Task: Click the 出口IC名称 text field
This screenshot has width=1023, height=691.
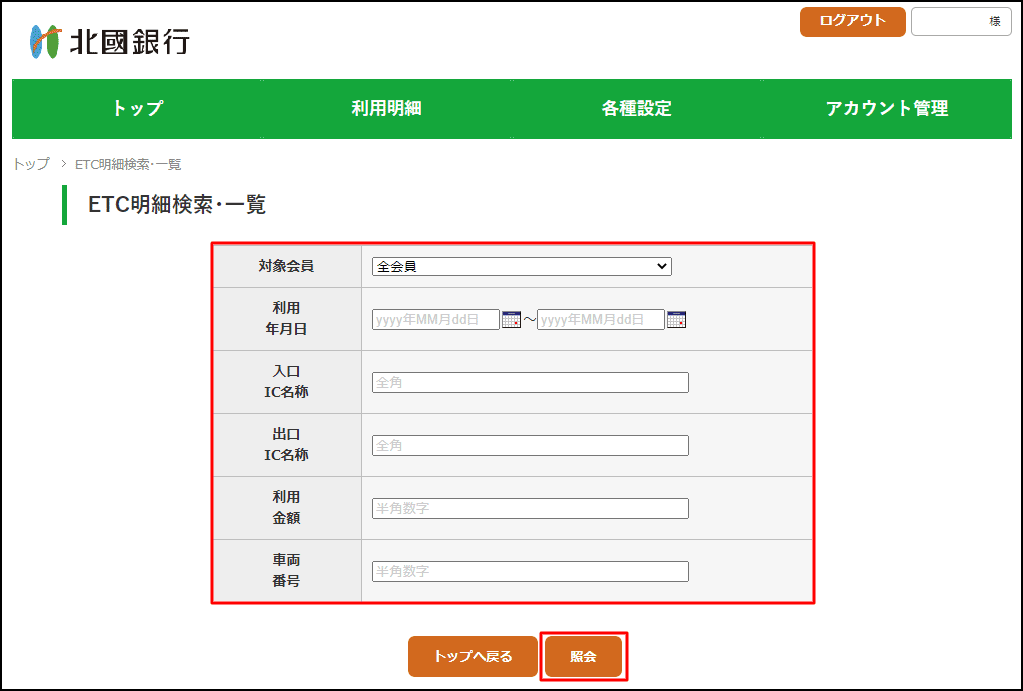Action: tap(530, 445)
